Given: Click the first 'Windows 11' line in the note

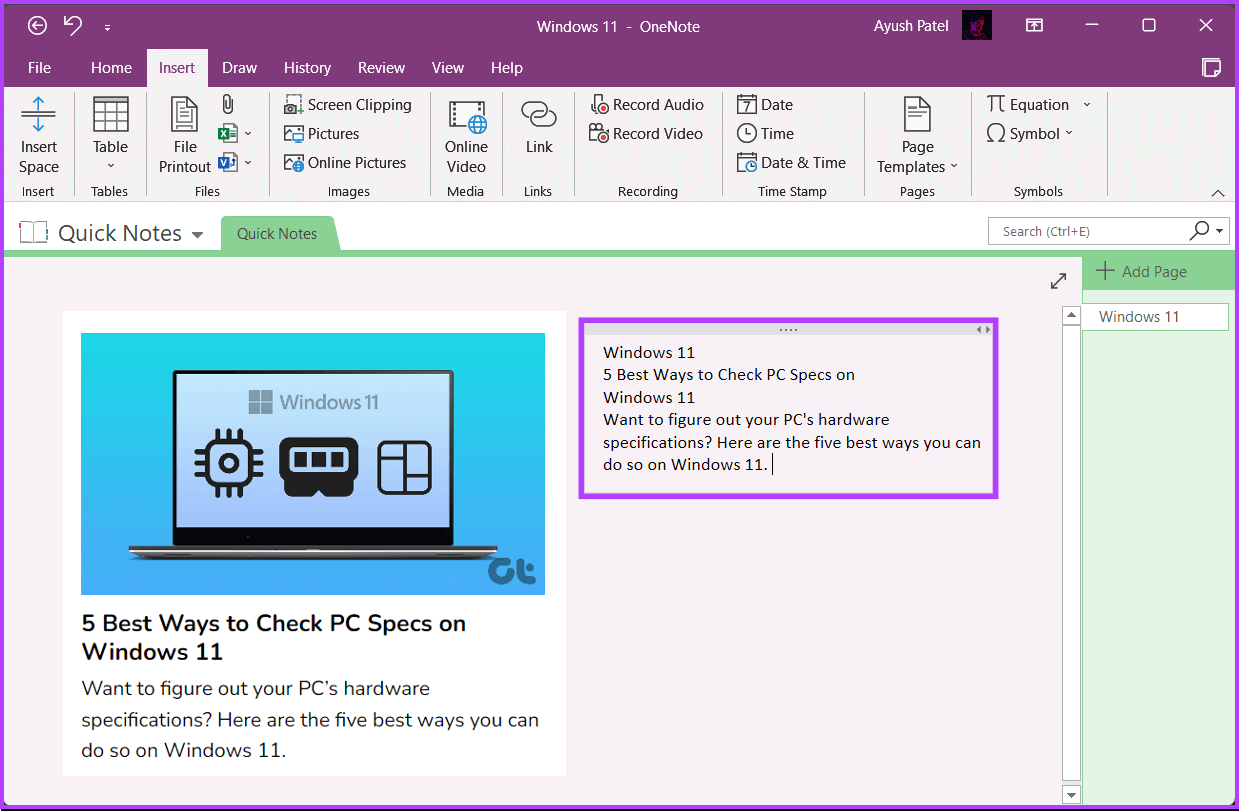Looking at the screenshot, I should click(x=649, y=352).
